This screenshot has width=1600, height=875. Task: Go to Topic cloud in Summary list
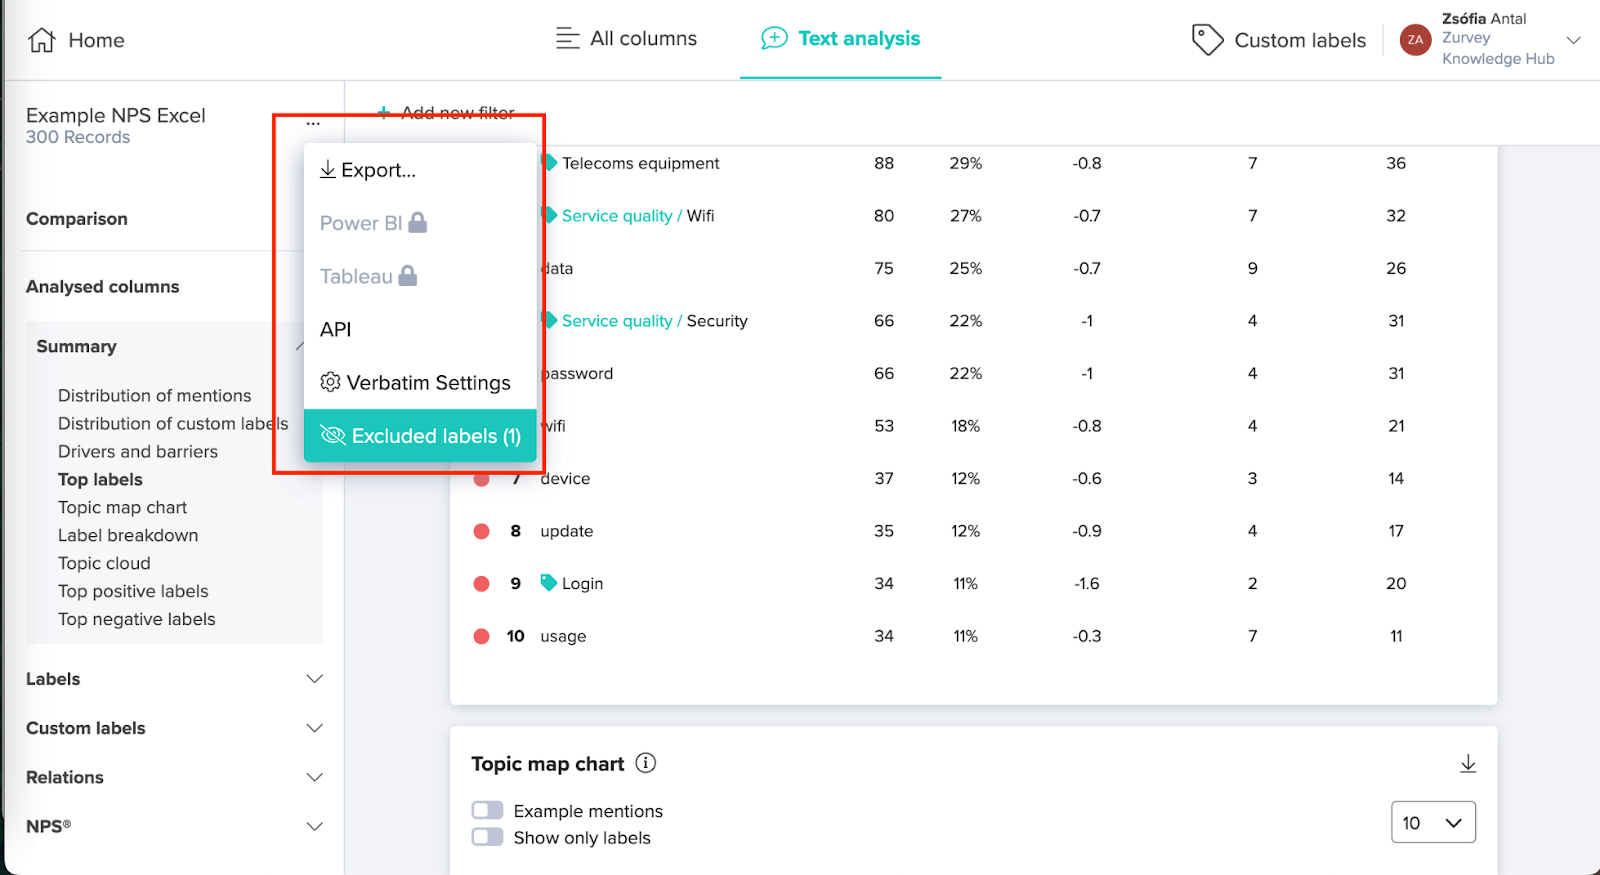tap(104, 563)
